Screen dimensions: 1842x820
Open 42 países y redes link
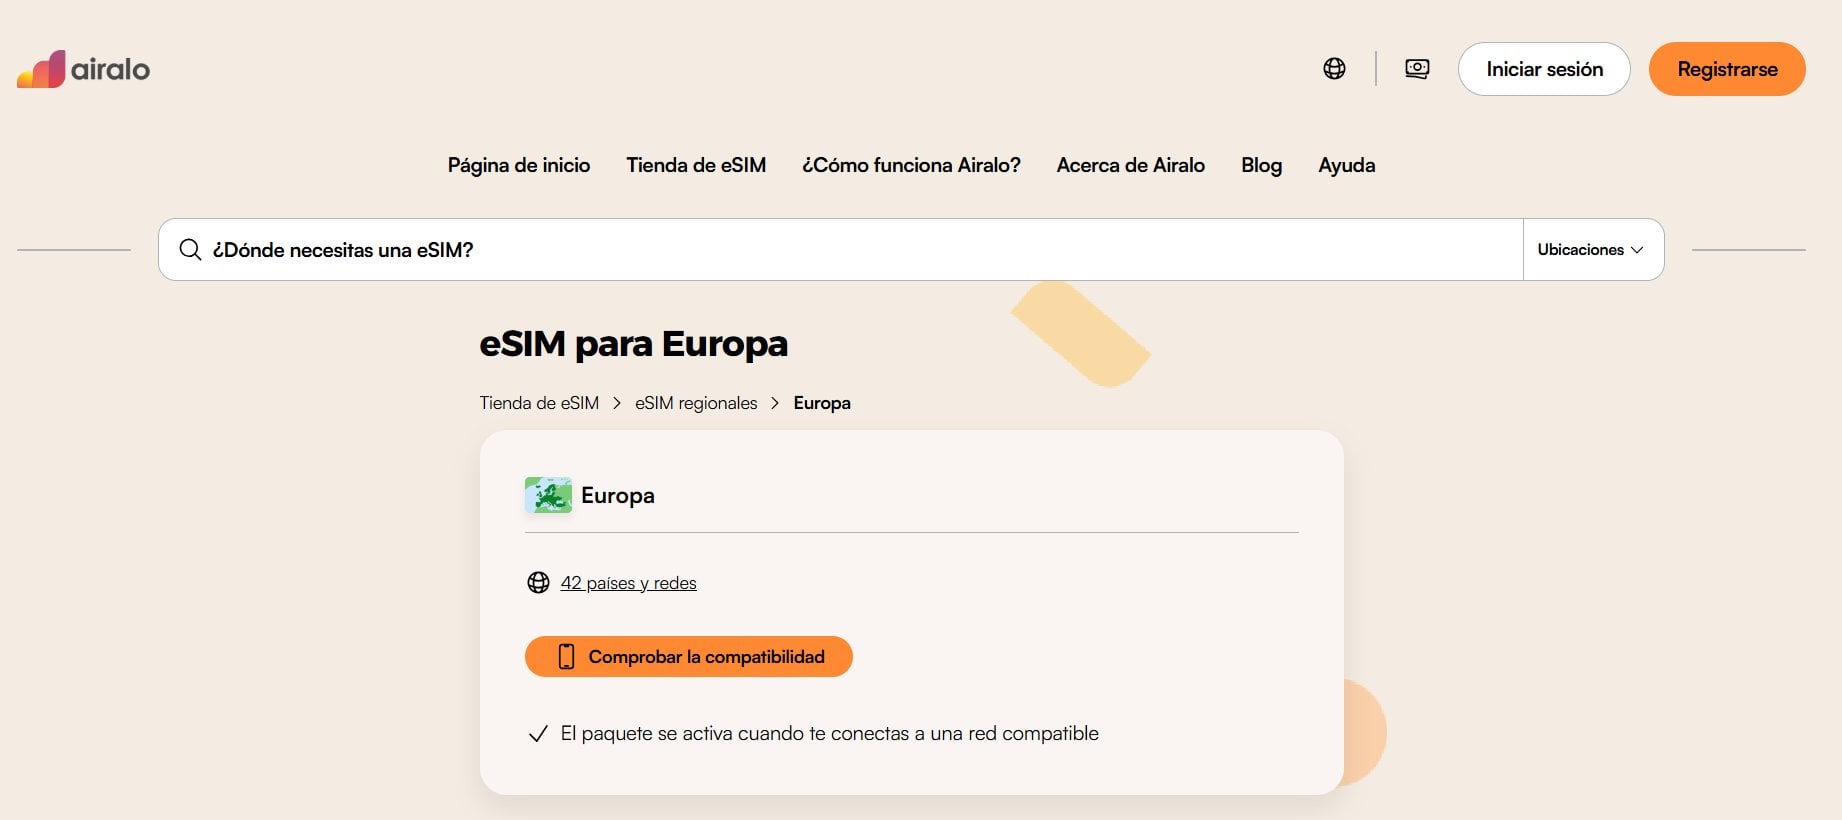point(628,583)
